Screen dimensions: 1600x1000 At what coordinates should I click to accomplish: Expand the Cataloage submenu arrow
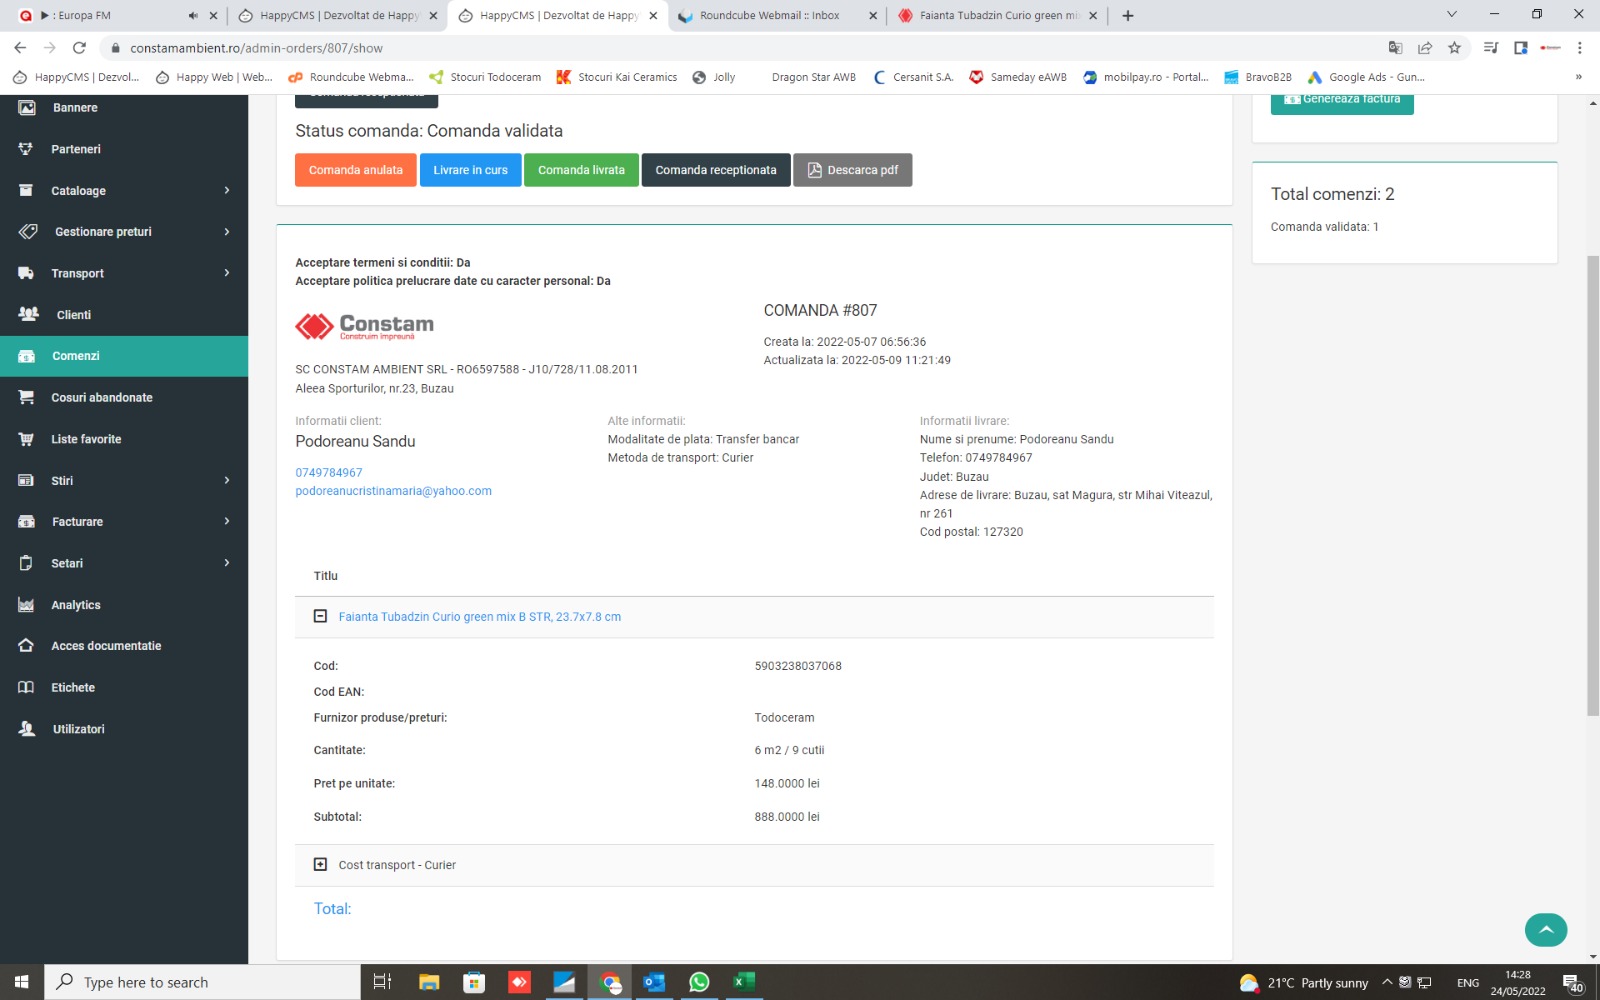click(227, 190)
